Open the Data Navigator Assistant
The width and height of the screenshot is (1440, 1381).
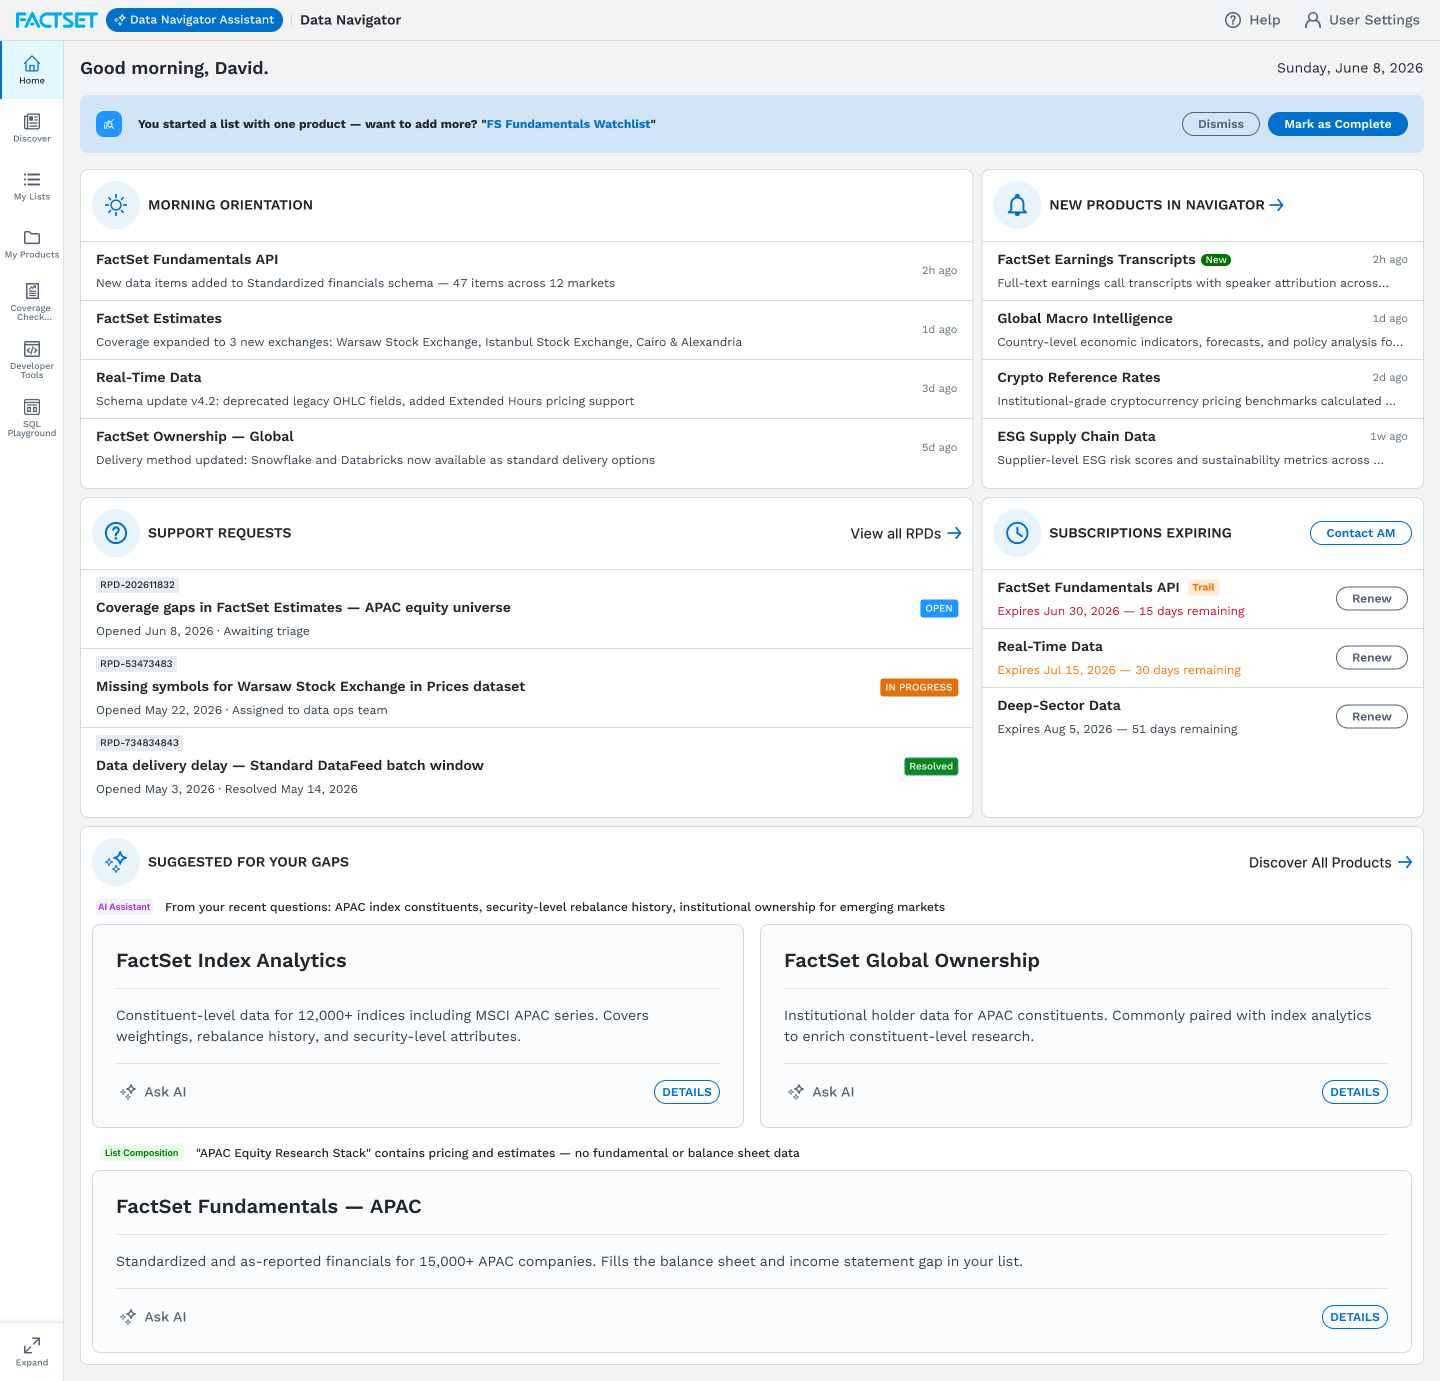coord(194,20)
